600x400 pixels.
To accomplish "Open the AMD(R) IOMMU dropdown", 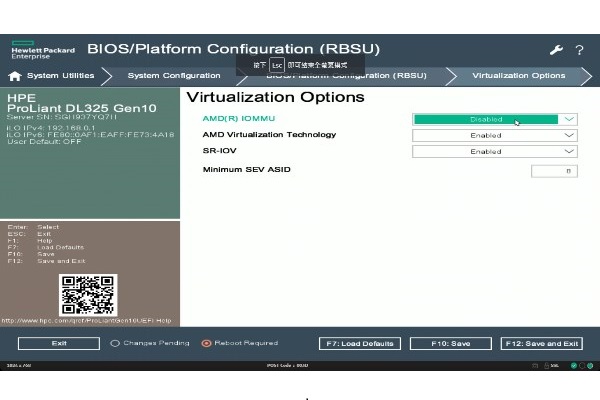I will 494,119.
